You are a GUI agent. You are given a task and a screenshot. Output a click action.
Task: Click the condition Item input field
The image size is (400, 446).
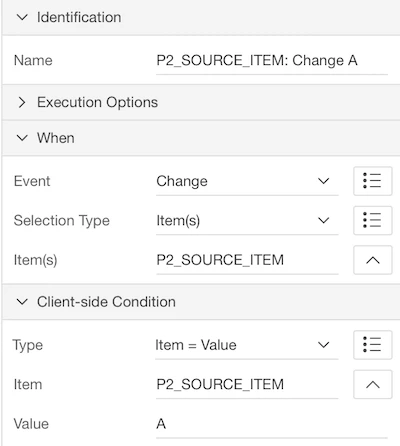247,384
